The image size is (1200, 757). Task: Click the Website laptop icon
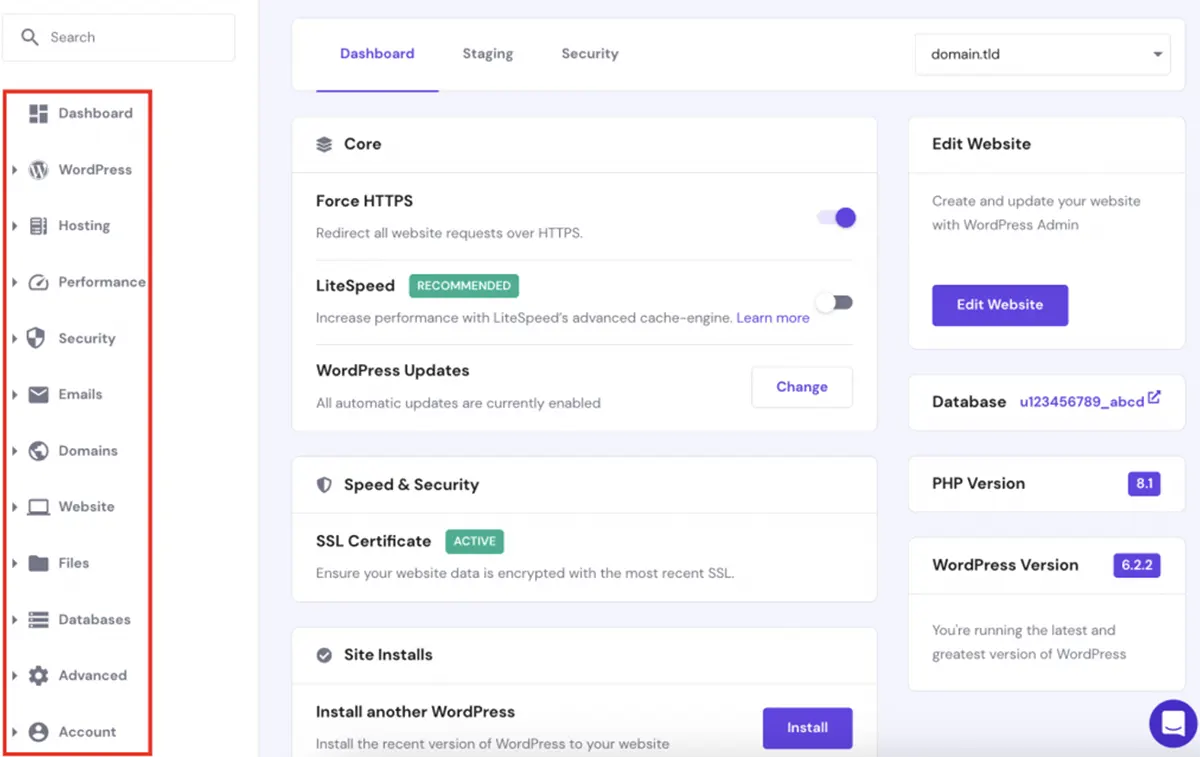[x=38, y=507]
